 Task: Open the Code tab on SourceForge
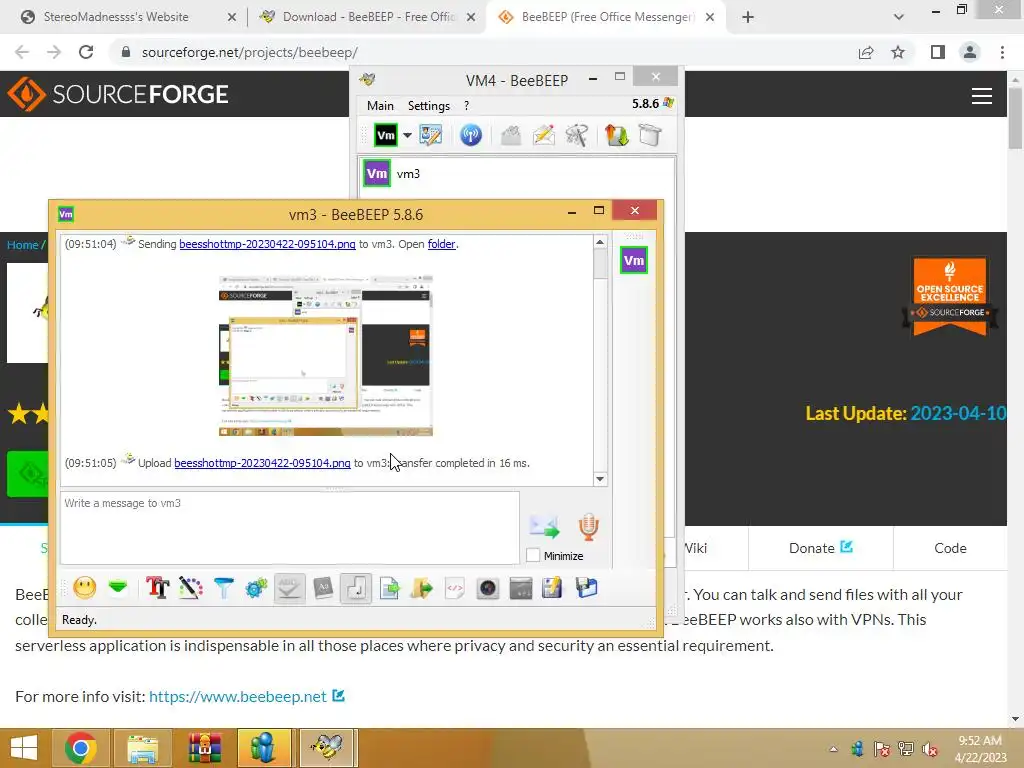coord(950,548)
